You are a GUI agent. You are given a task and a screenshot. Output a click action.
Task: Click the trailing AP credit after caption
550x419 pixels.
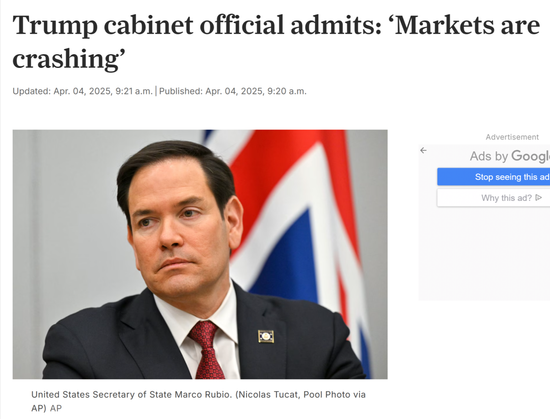point(56,408)
